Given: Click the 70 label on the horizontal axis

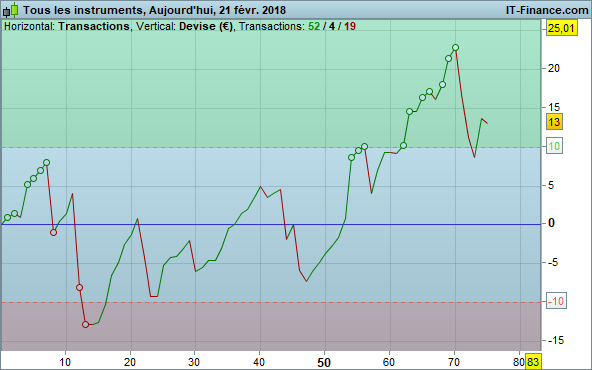Looking at the screenshot, I should click(x=454, y=362).
